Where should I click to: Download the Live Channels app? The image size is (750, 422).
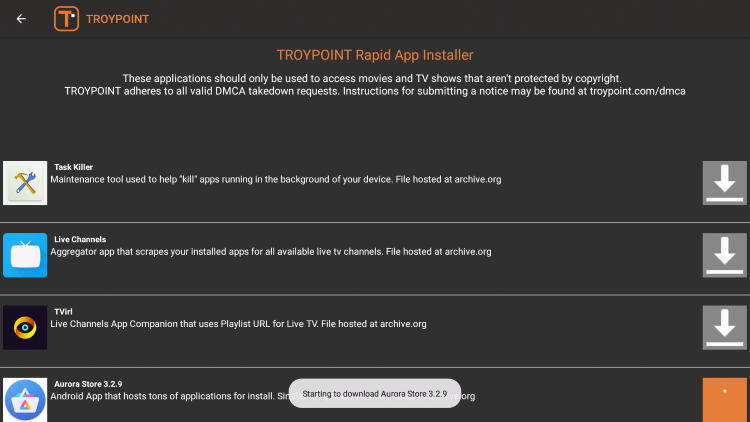point(724,255)
